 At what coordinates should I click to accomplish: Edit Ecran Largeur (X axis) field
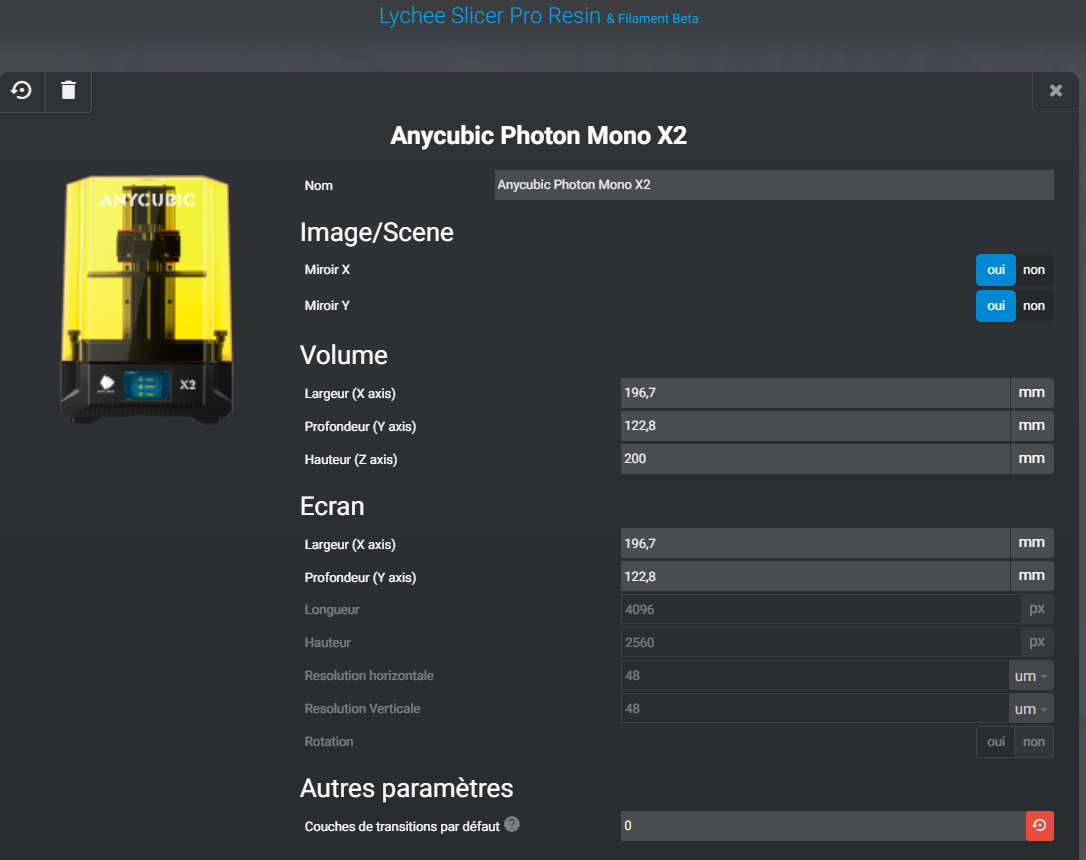pos(815,544)
